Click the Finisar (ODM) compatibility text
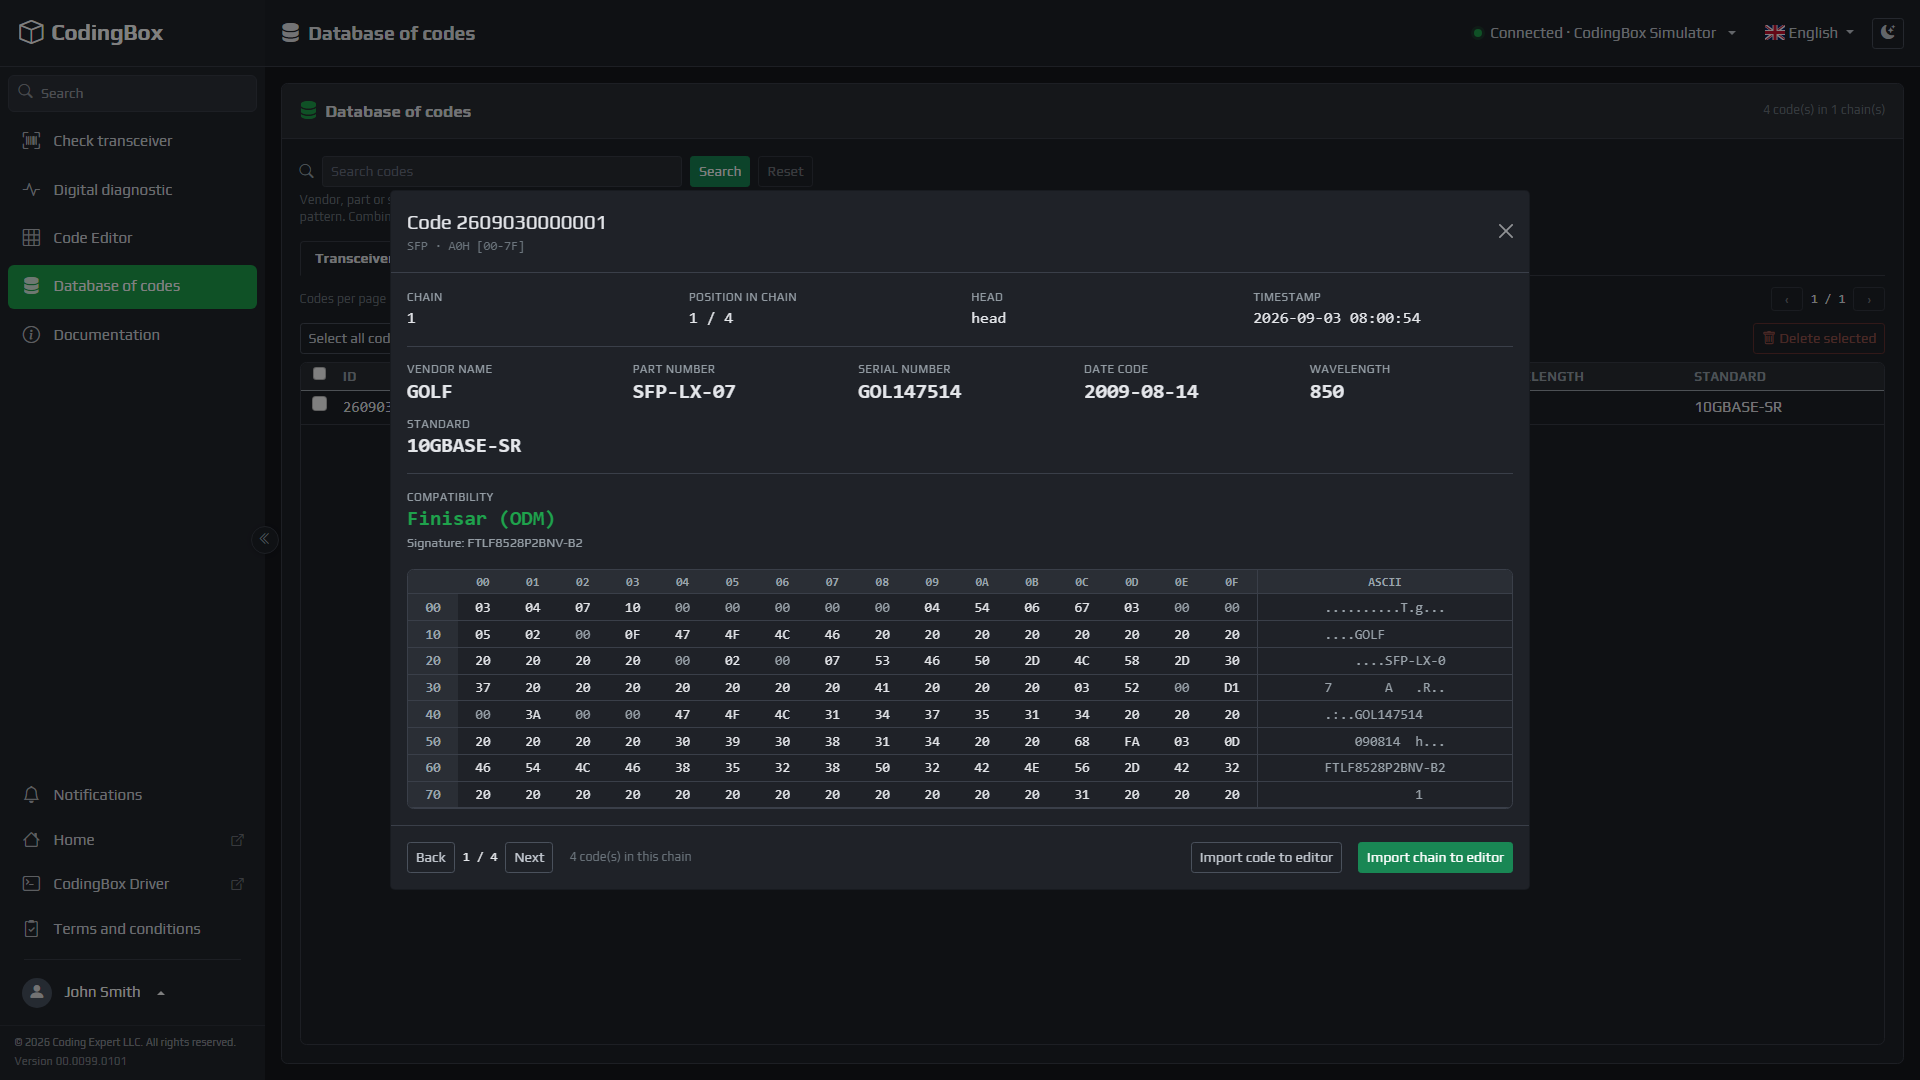 pos(481,519)
